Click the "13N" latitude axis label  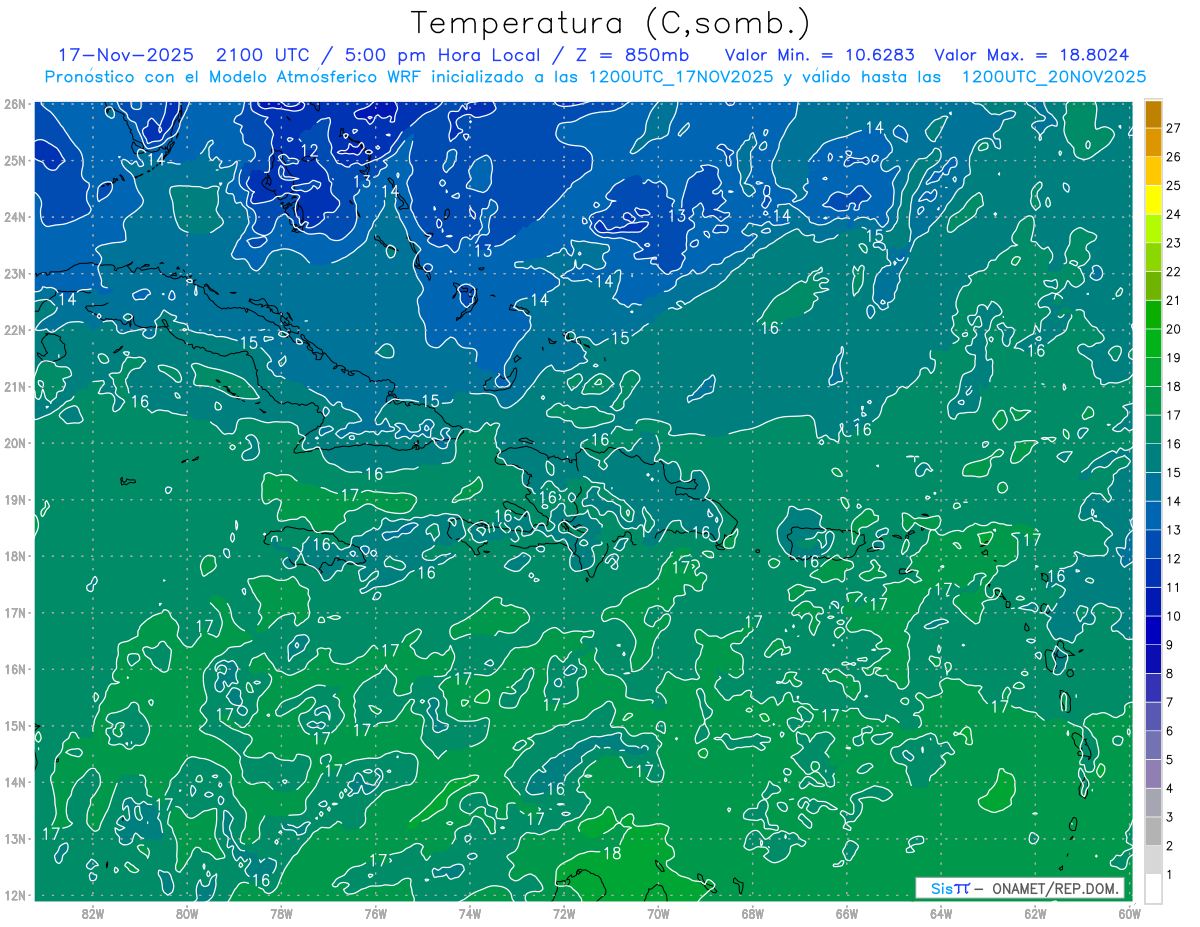tap(14, 838)
